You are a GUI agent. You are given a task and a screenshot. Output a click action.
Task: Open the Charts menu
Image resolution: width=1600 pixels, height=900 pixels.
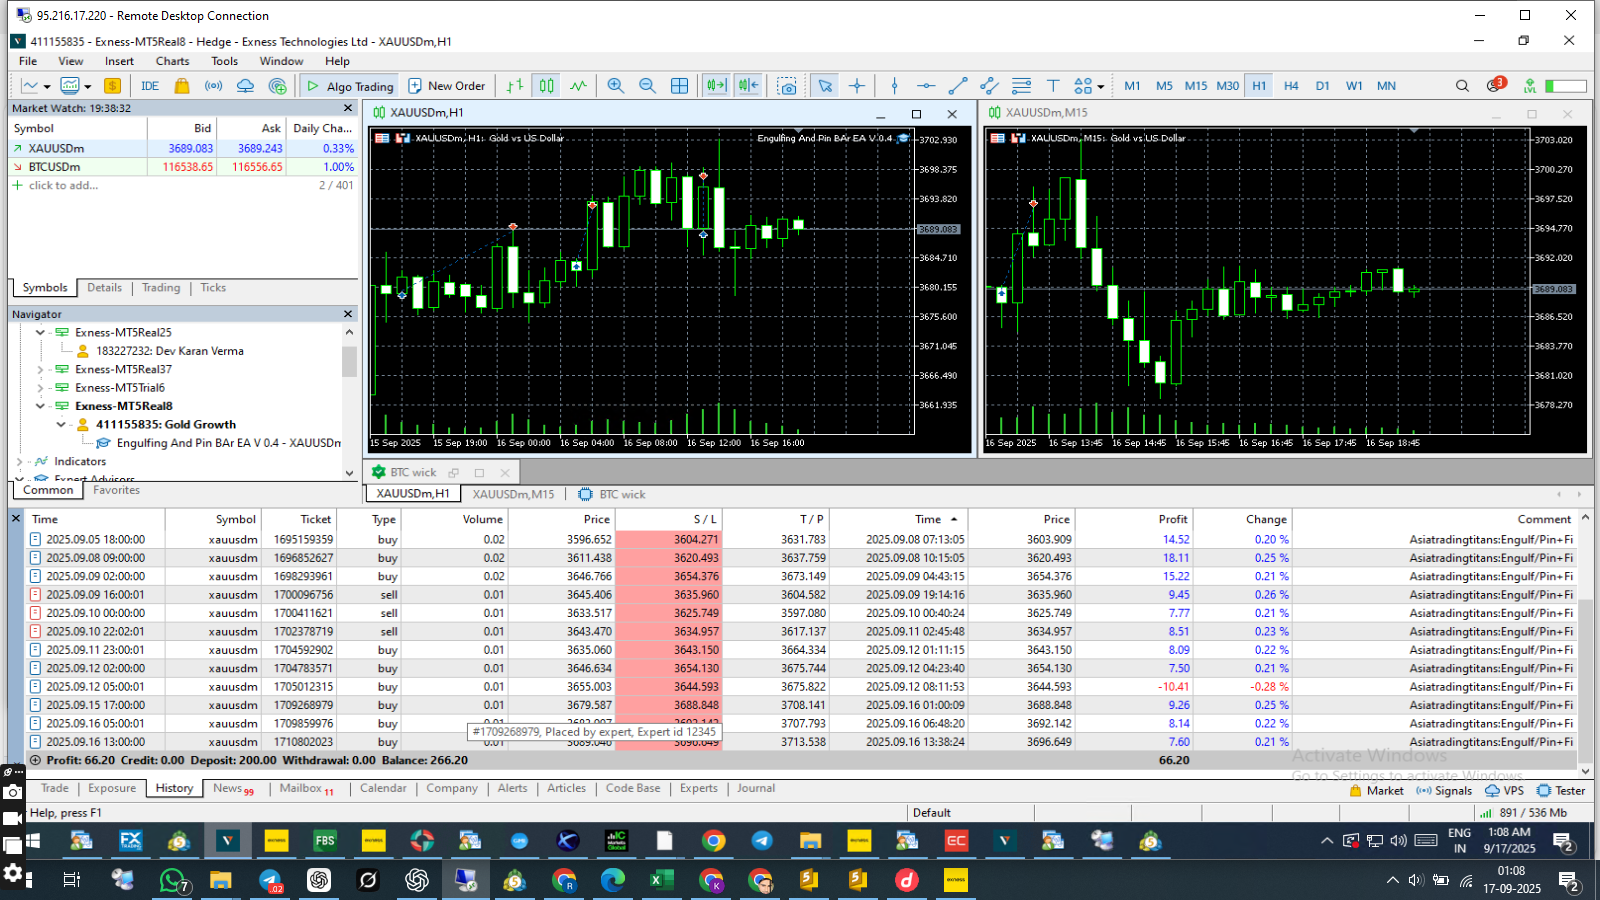tap(172, 61)
